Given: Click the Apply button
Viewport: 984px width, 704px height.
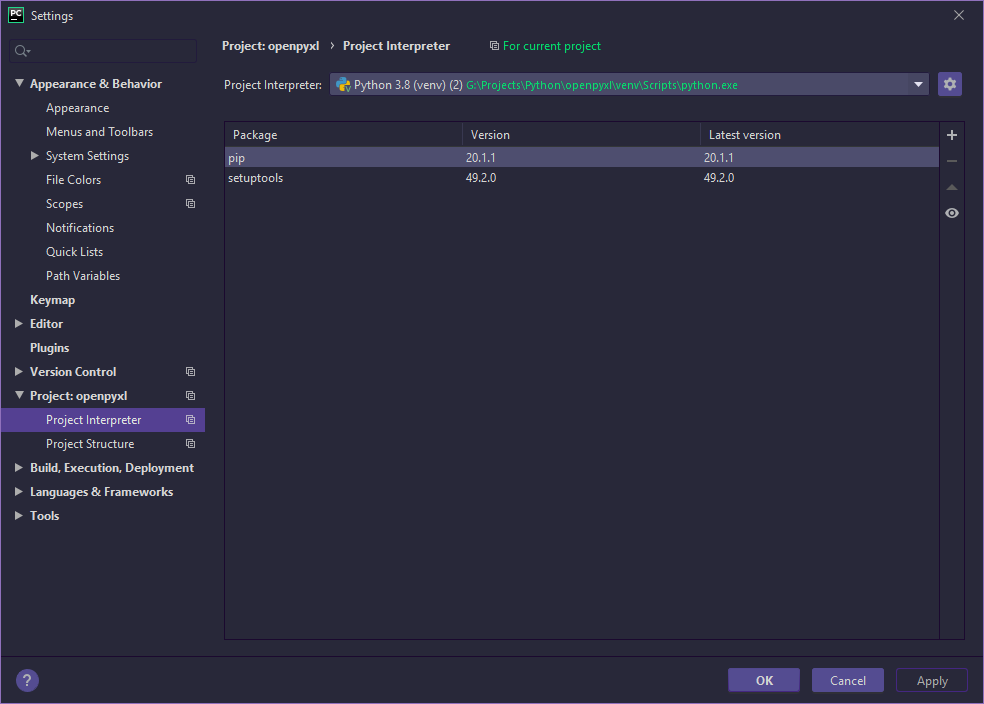Looking at the screenshot, I should (932, 680).
